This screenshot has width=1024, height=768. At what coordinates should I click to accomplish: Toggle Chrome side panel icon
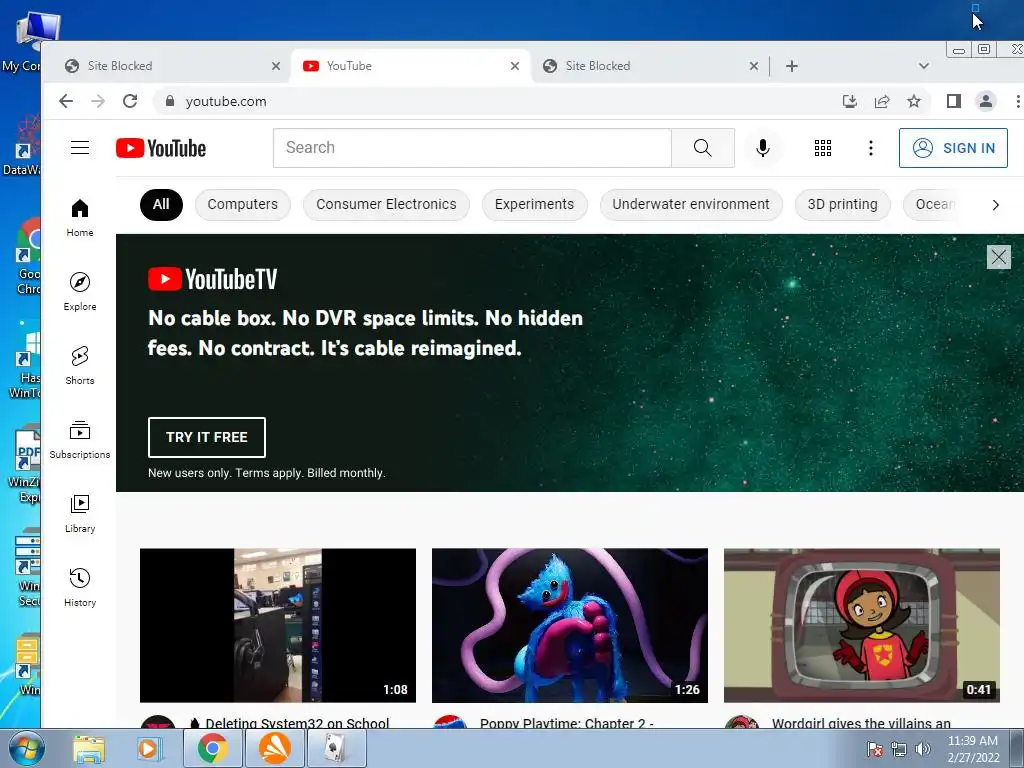click(x=953, y=101)
